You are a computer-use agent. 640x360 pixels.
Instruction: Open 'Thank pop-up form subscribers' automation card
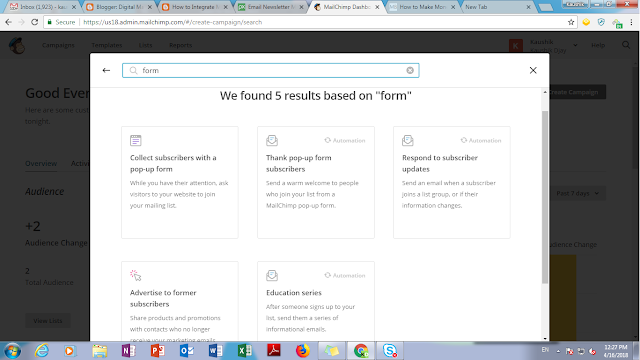[316, 182]
